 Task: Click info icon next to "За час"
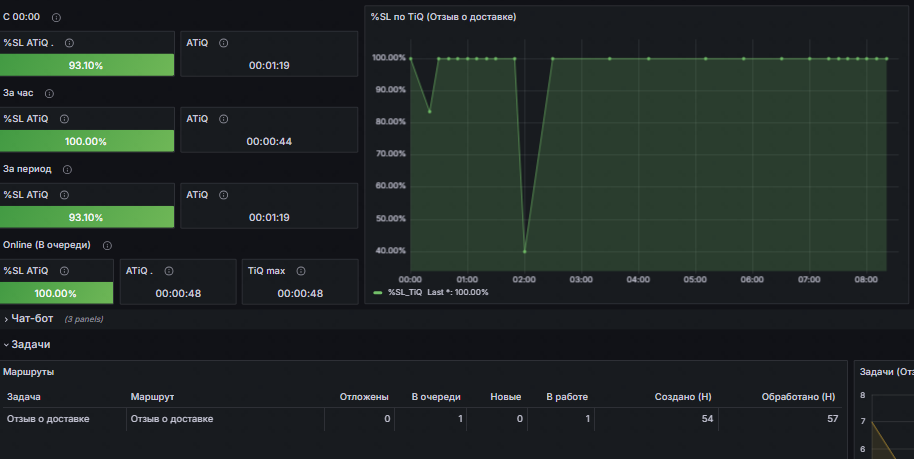pos(50,93)
